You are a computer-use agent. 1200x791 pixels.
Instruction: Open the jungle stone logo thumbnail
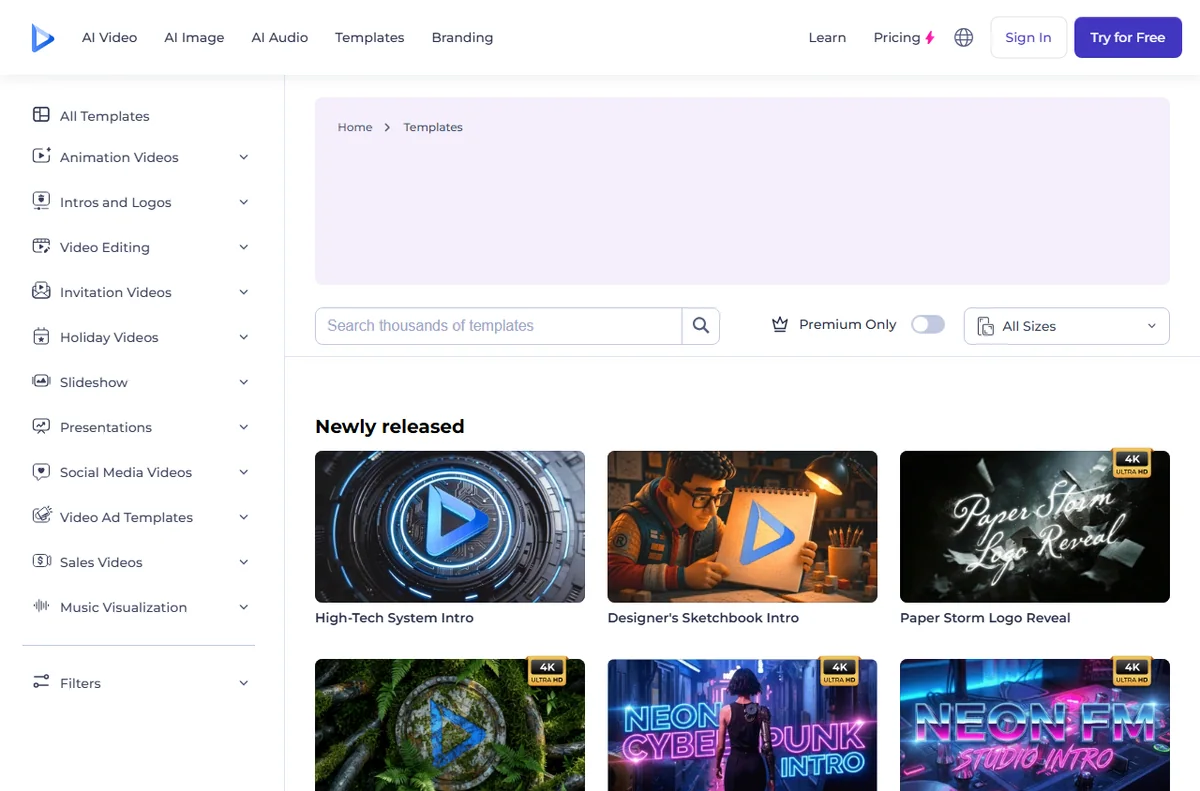450,725
